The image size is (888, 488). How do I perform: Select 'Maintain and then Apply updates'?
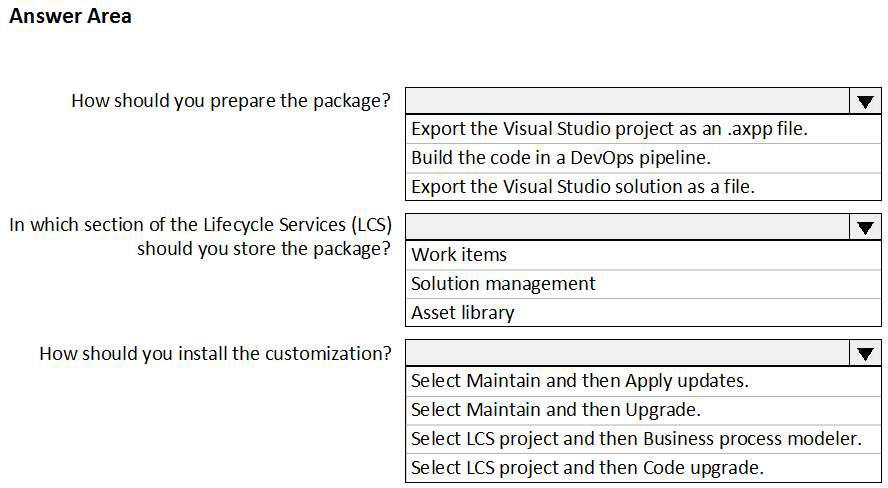click(x=580, y=381)
